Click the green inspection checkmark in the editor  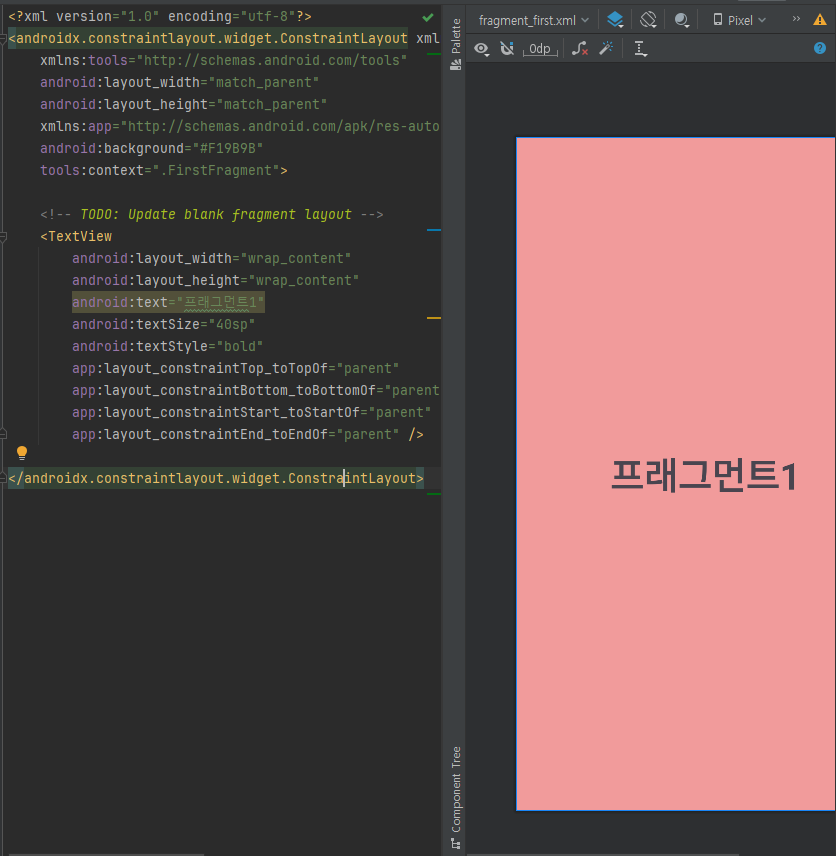(x=428, y=17)
